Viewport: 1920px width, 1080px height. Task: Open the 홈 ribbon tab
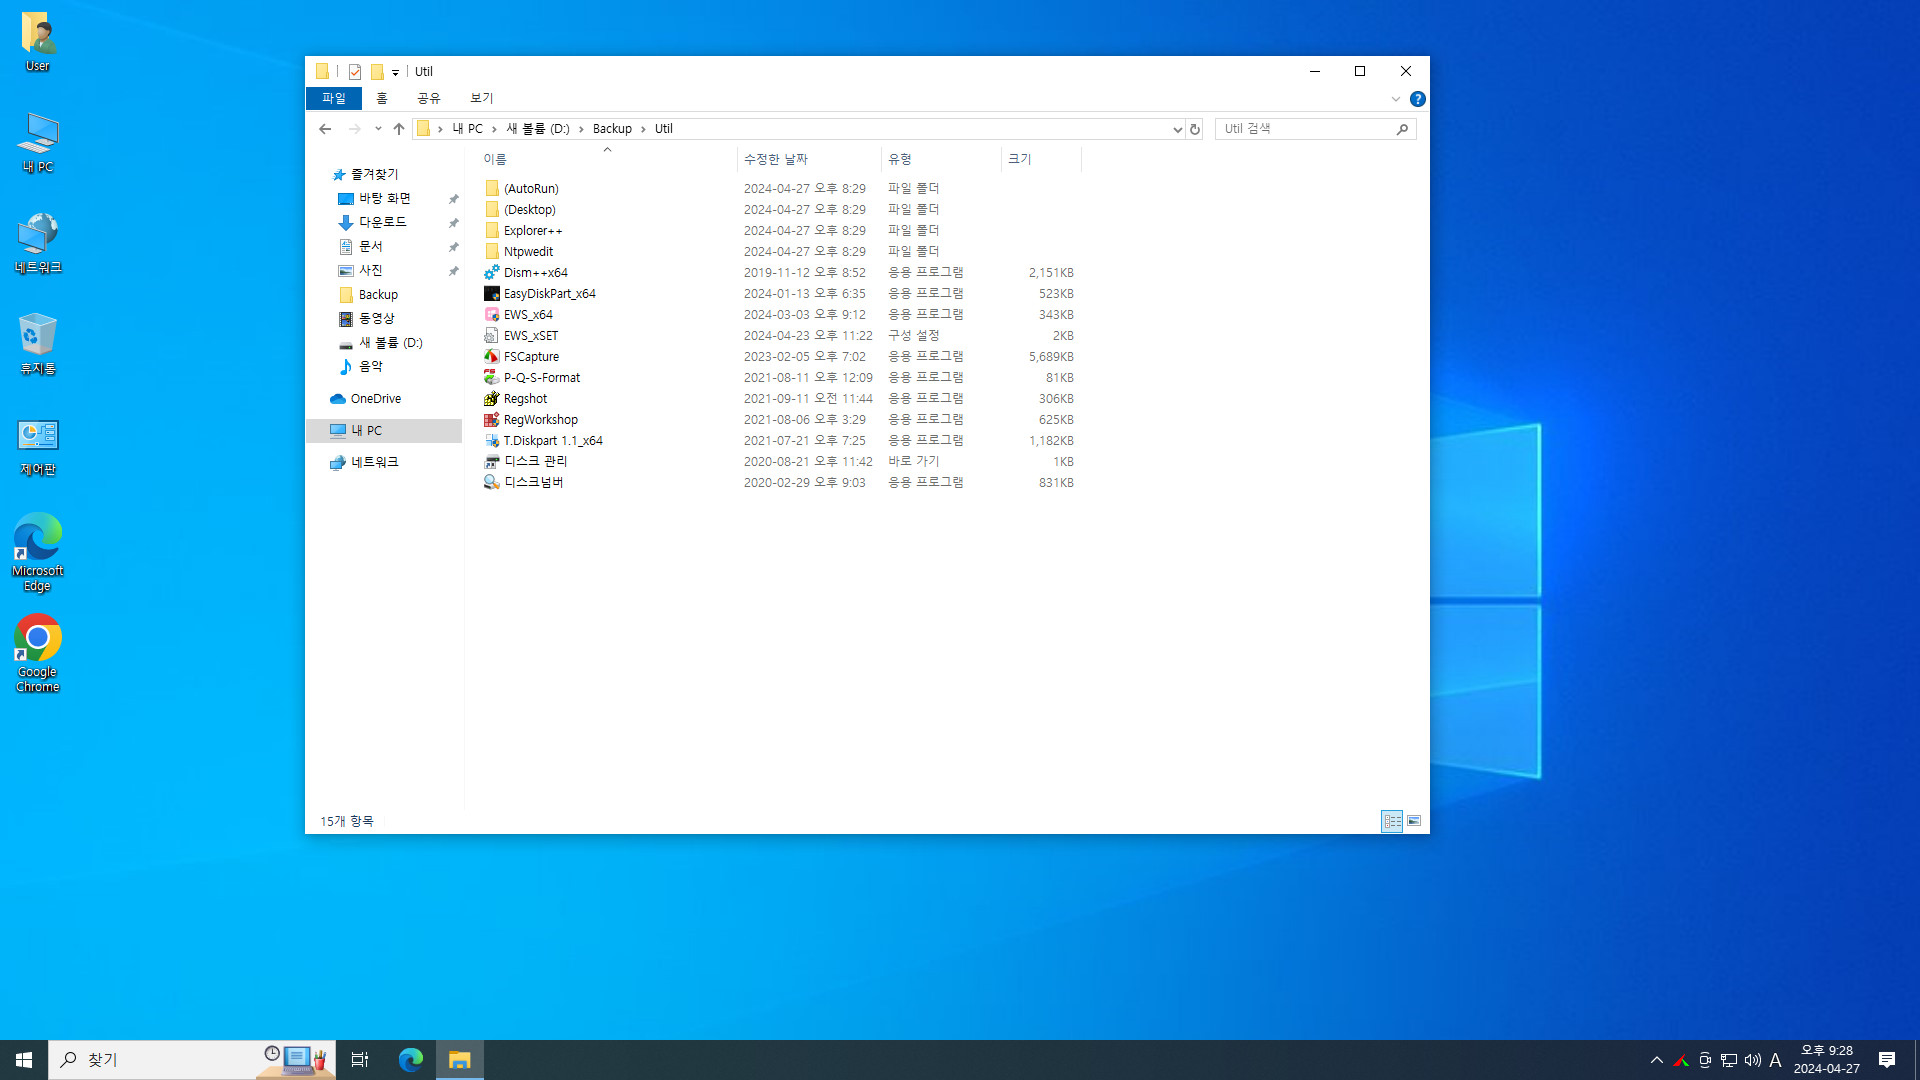coord(381,98)
